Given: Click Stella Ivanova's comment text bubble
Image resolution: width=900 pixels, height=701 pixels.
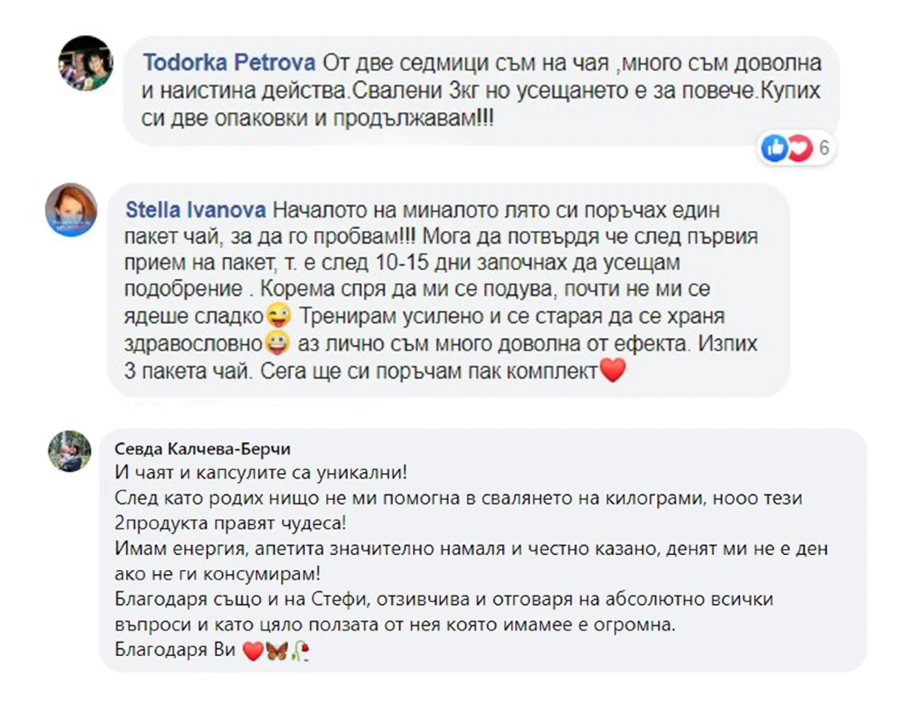Looking at the screenshot, I should [448, 290].
